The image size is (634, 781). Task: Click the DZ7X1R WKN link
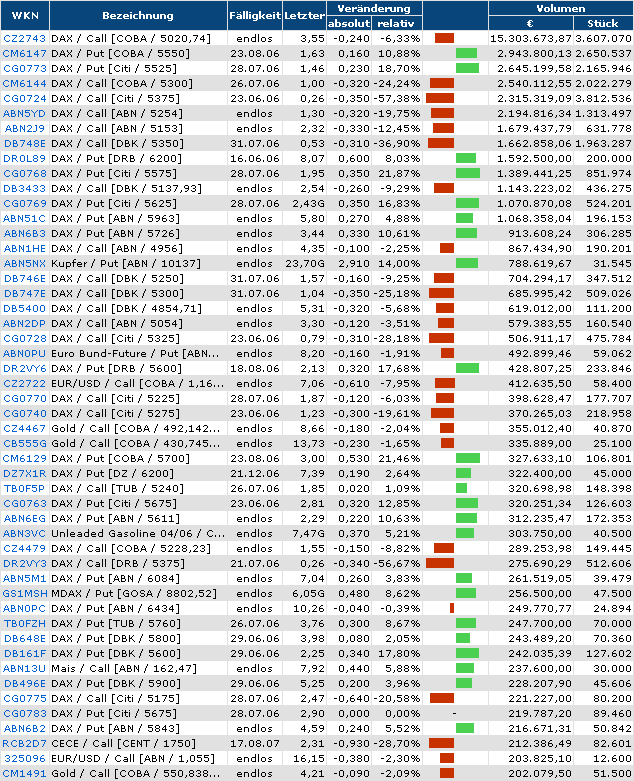pyautogui.click(x=24, y=473)
